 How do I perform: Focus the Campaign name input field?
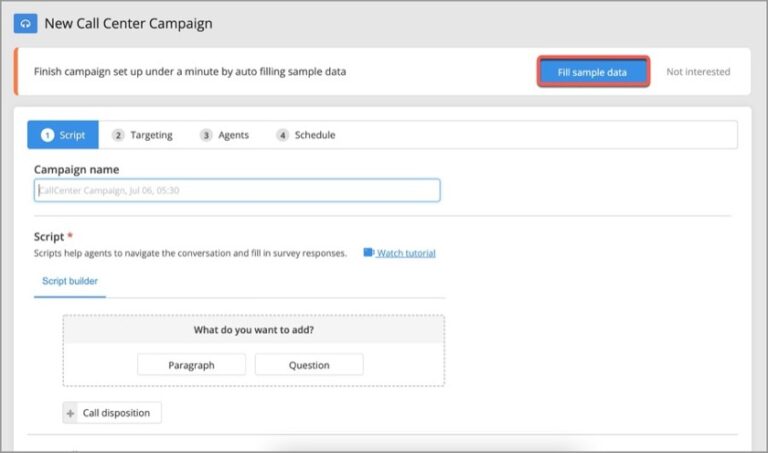(237, 190)
